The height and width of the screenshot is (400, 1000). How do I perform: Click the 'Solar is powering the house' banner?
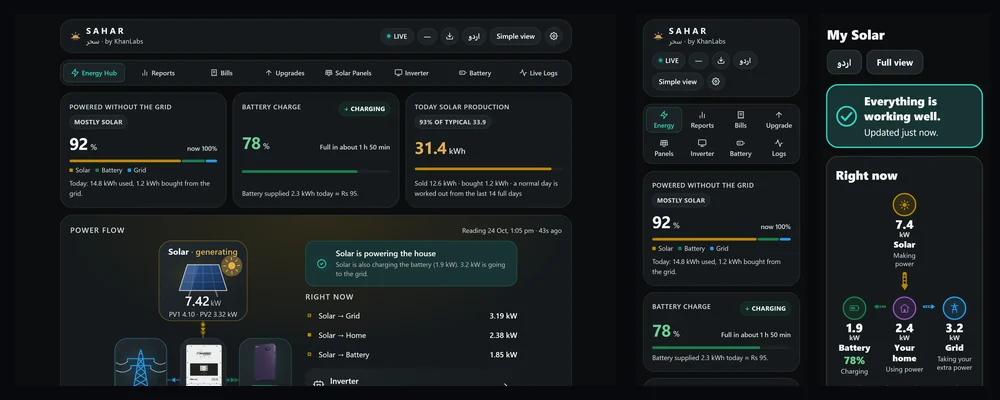(x=411, y=263)
